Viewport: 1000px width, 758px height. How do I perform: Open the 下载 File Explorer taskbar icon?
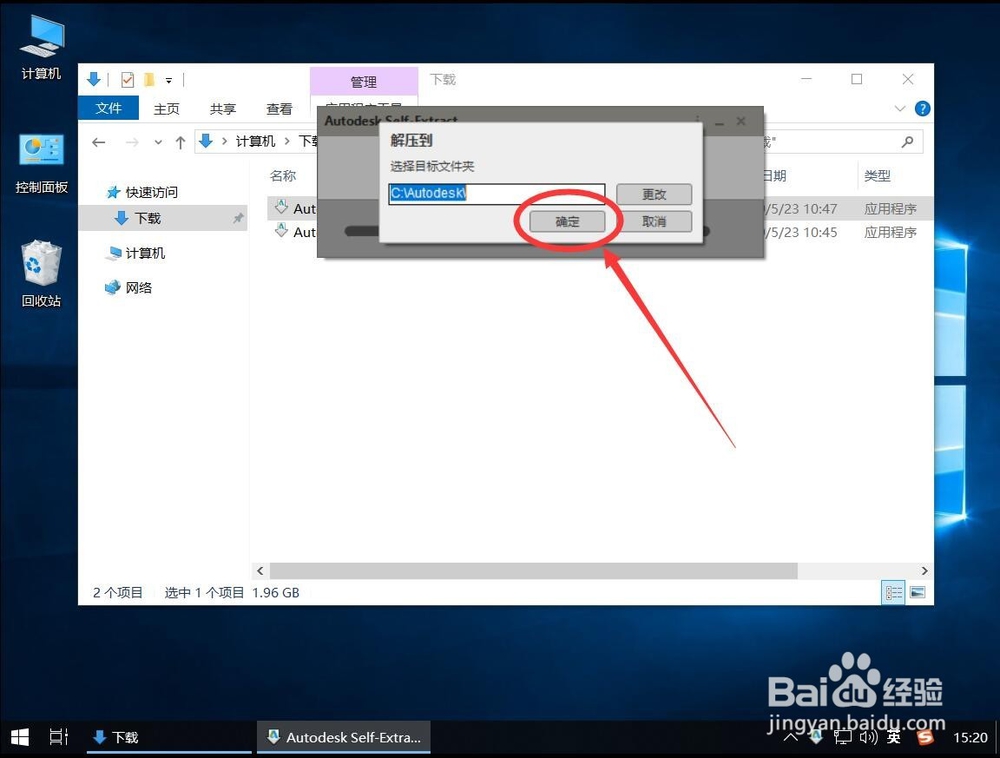(x=117, y=737)
